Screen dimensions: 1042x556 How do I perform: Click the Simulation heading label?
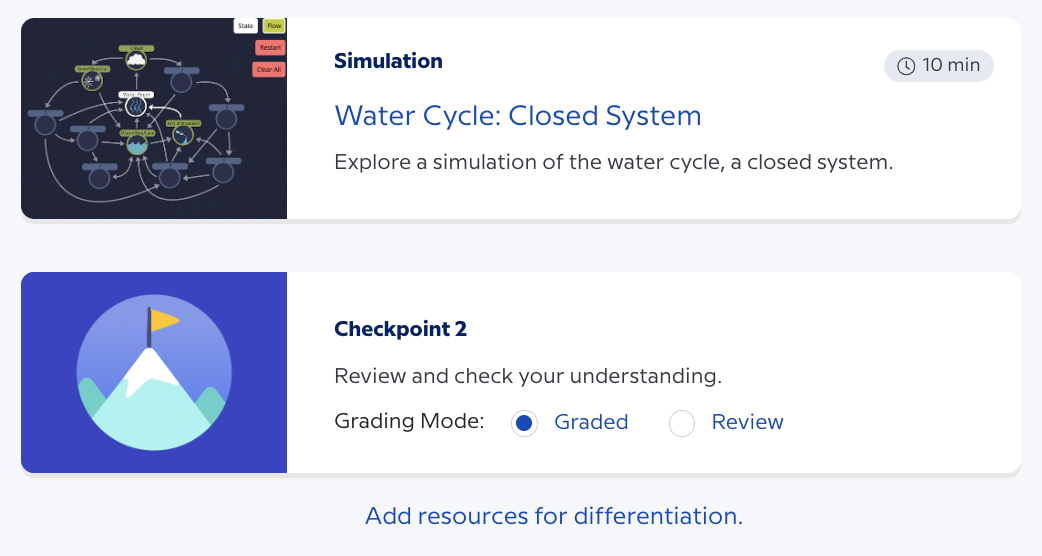click(x=388, y=61)
